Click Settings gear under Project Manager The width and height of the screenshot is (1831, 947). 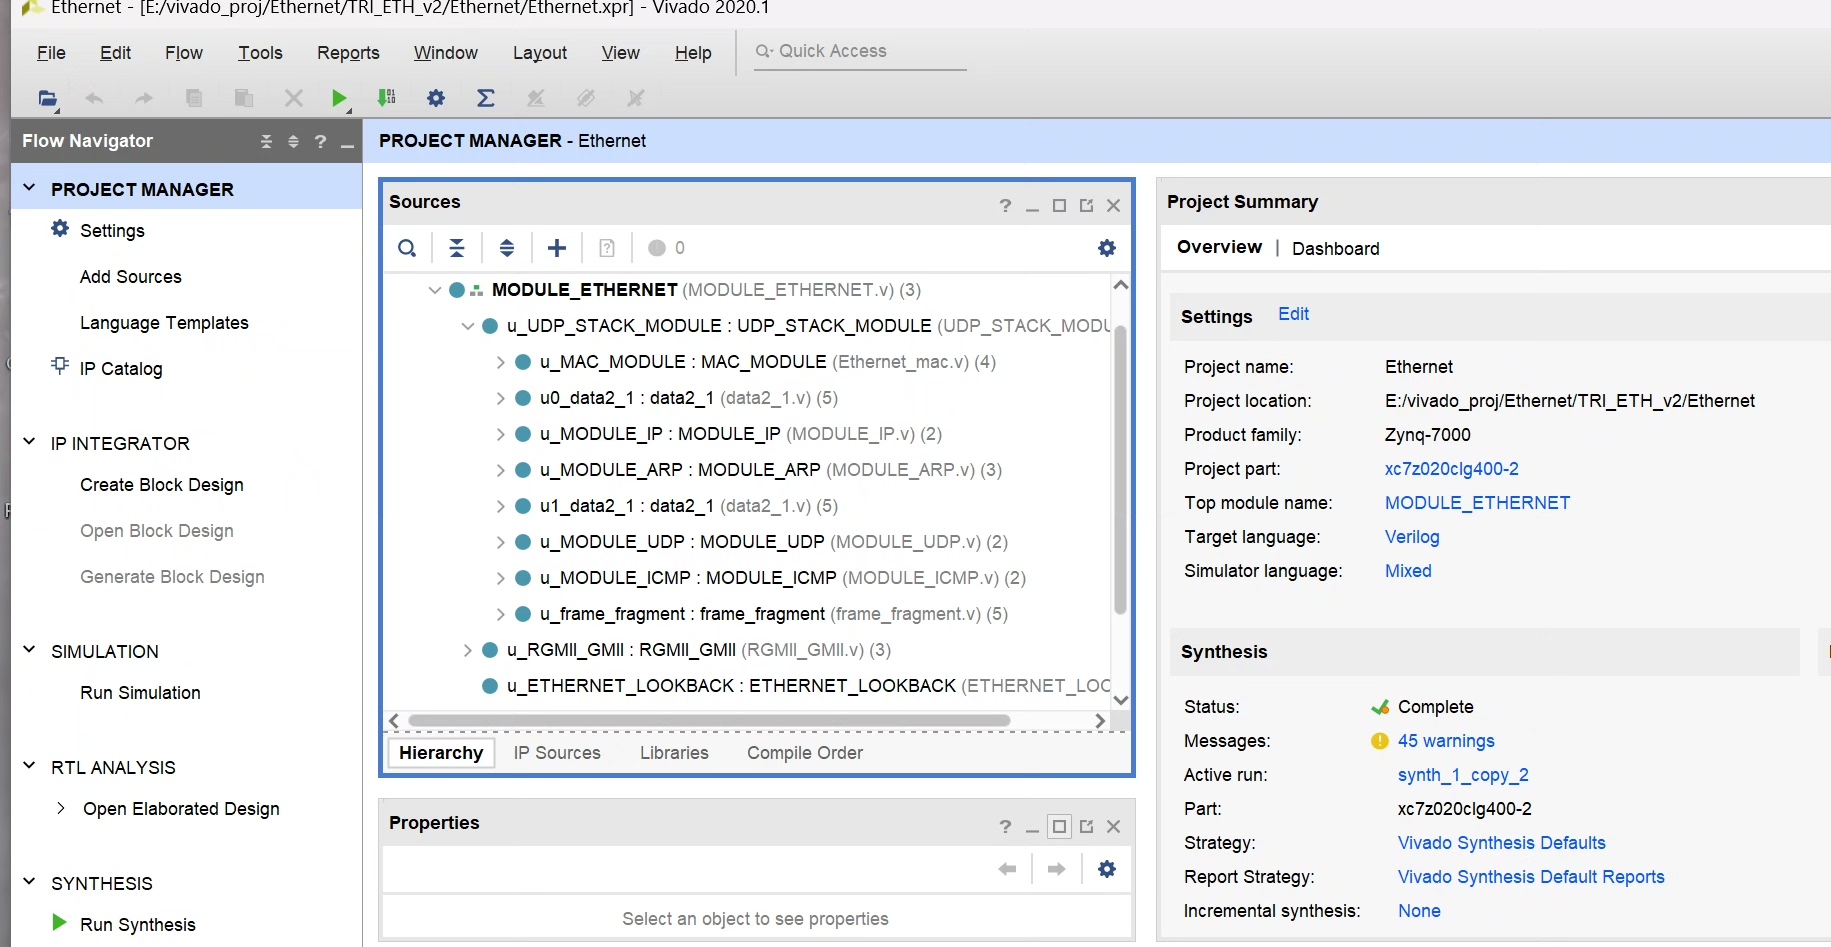coord(60,229)
